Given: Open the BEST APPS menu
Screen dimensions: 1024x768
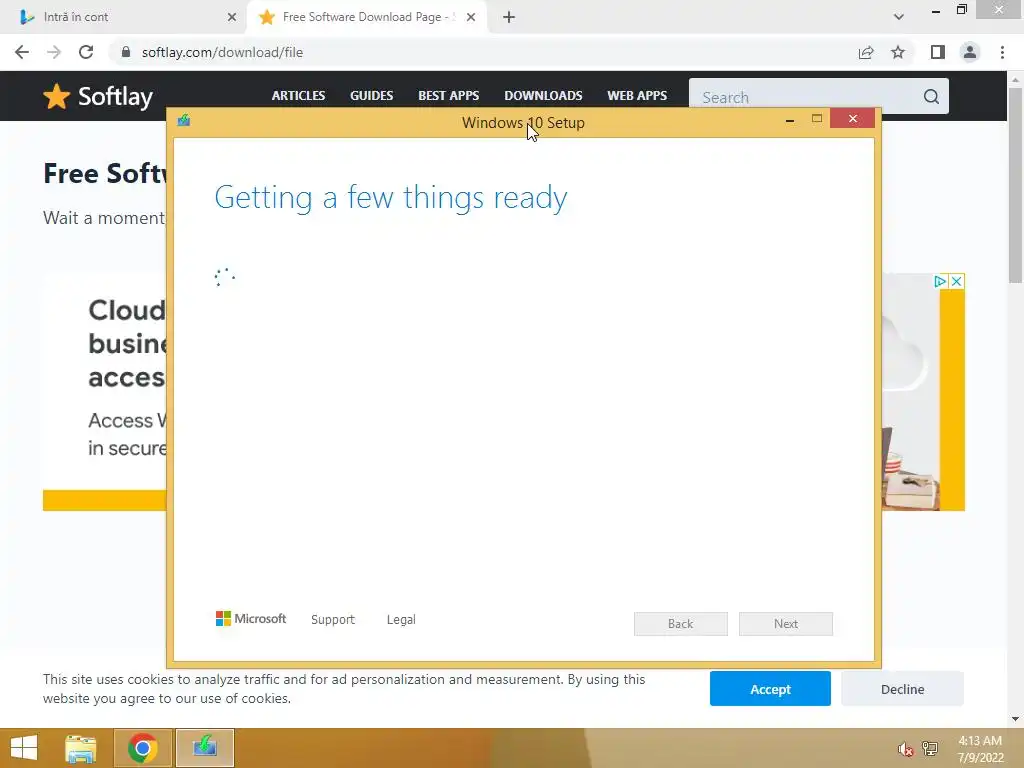Looking at the screenshot, I should [x=449, y=95].
